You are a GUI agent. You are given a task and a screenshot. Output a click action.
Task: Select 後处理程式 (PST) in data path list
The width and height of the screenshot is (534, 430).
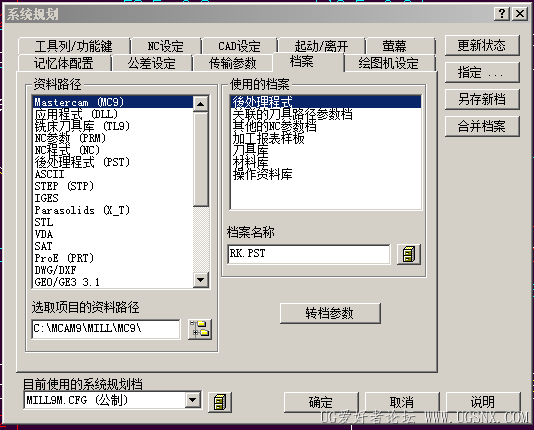(113, 162)
